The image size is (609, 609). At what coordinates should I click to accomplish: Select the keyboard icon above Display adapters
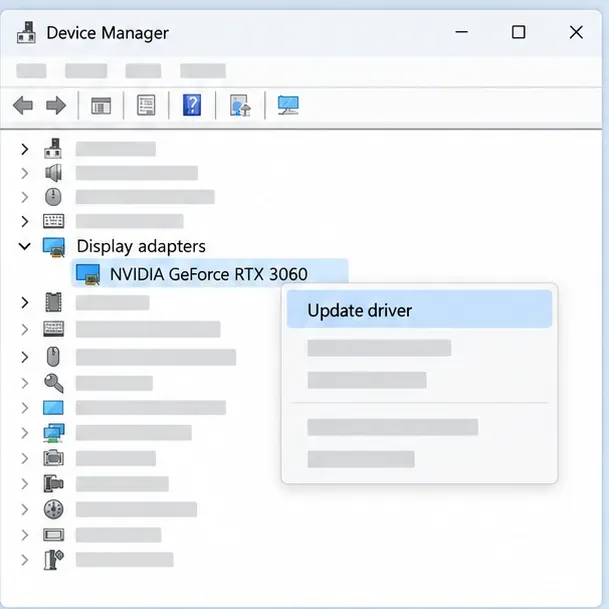click(53, 221)
